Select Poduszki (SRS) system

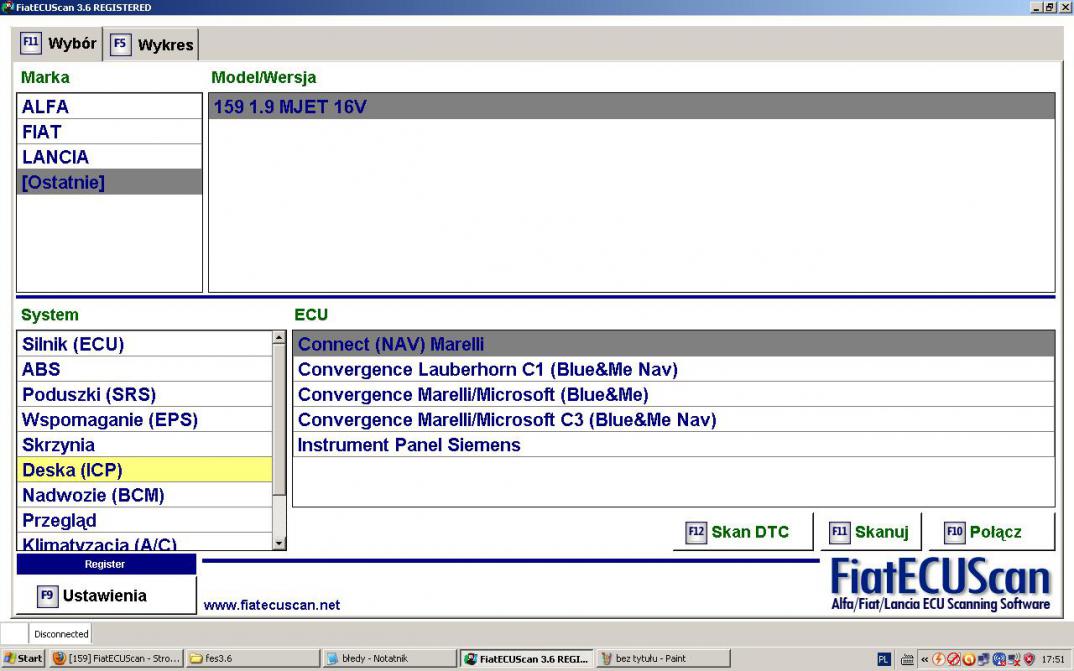pos(145,394)
